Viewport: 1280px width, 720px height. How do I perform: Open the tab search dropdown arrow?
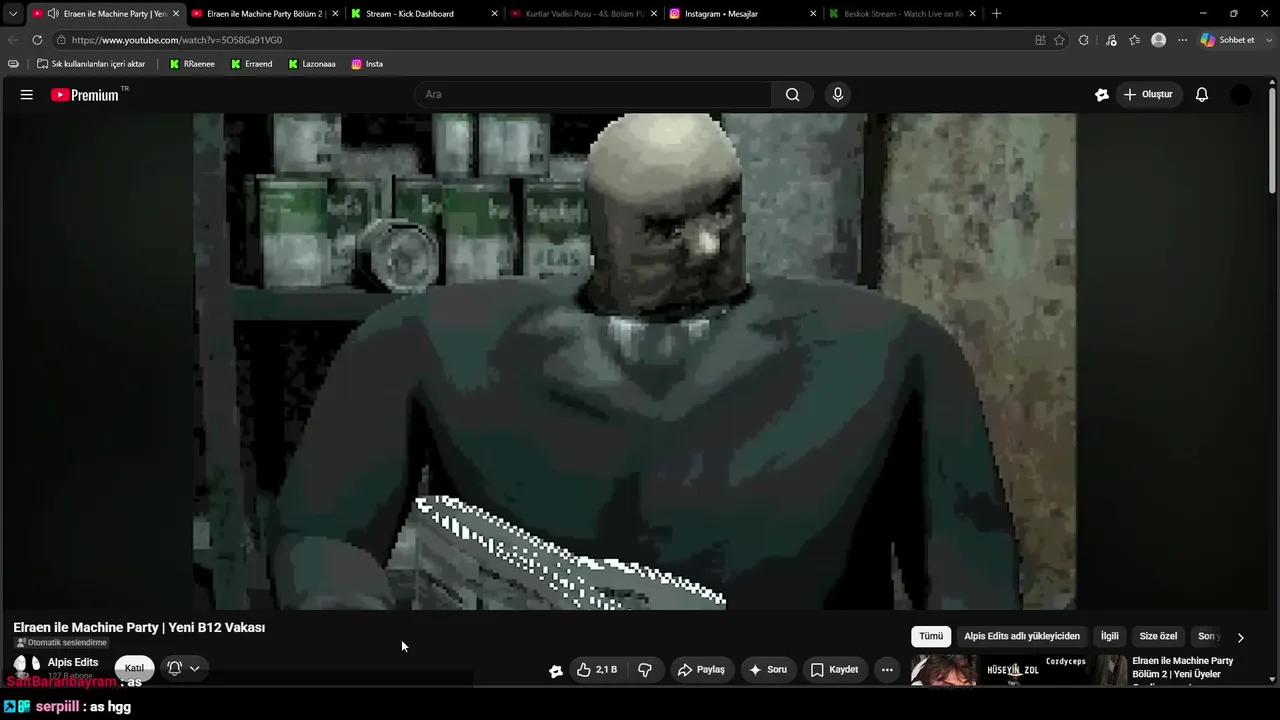13,14
